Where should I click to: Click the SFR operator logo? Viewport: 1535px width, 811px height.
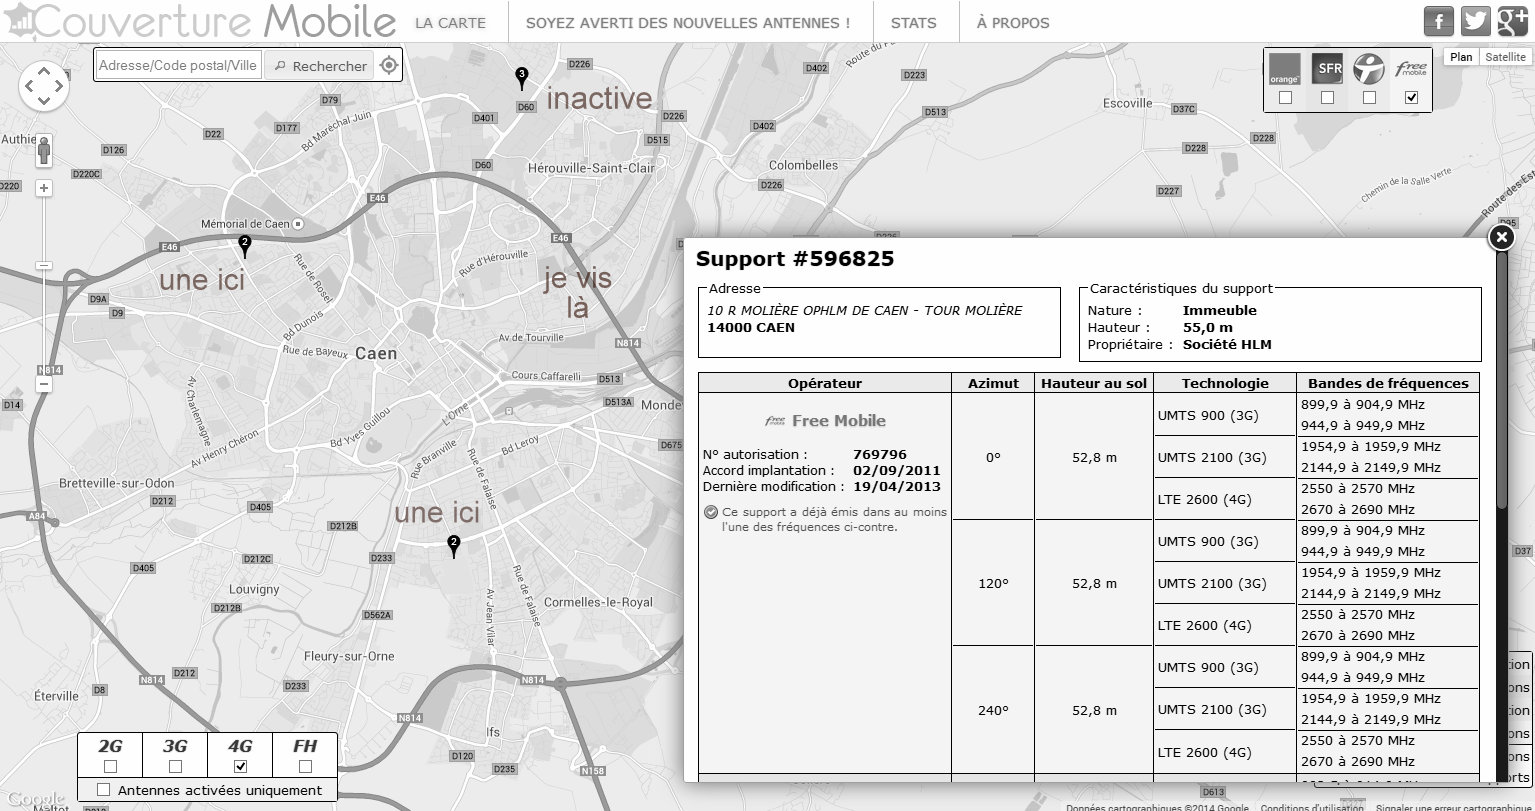click(1327, 69)
